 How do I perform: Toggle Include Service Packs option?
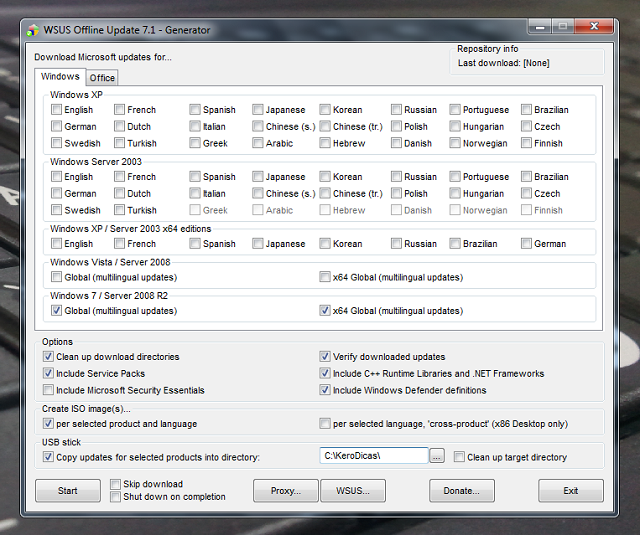click(x=48, y=373)
